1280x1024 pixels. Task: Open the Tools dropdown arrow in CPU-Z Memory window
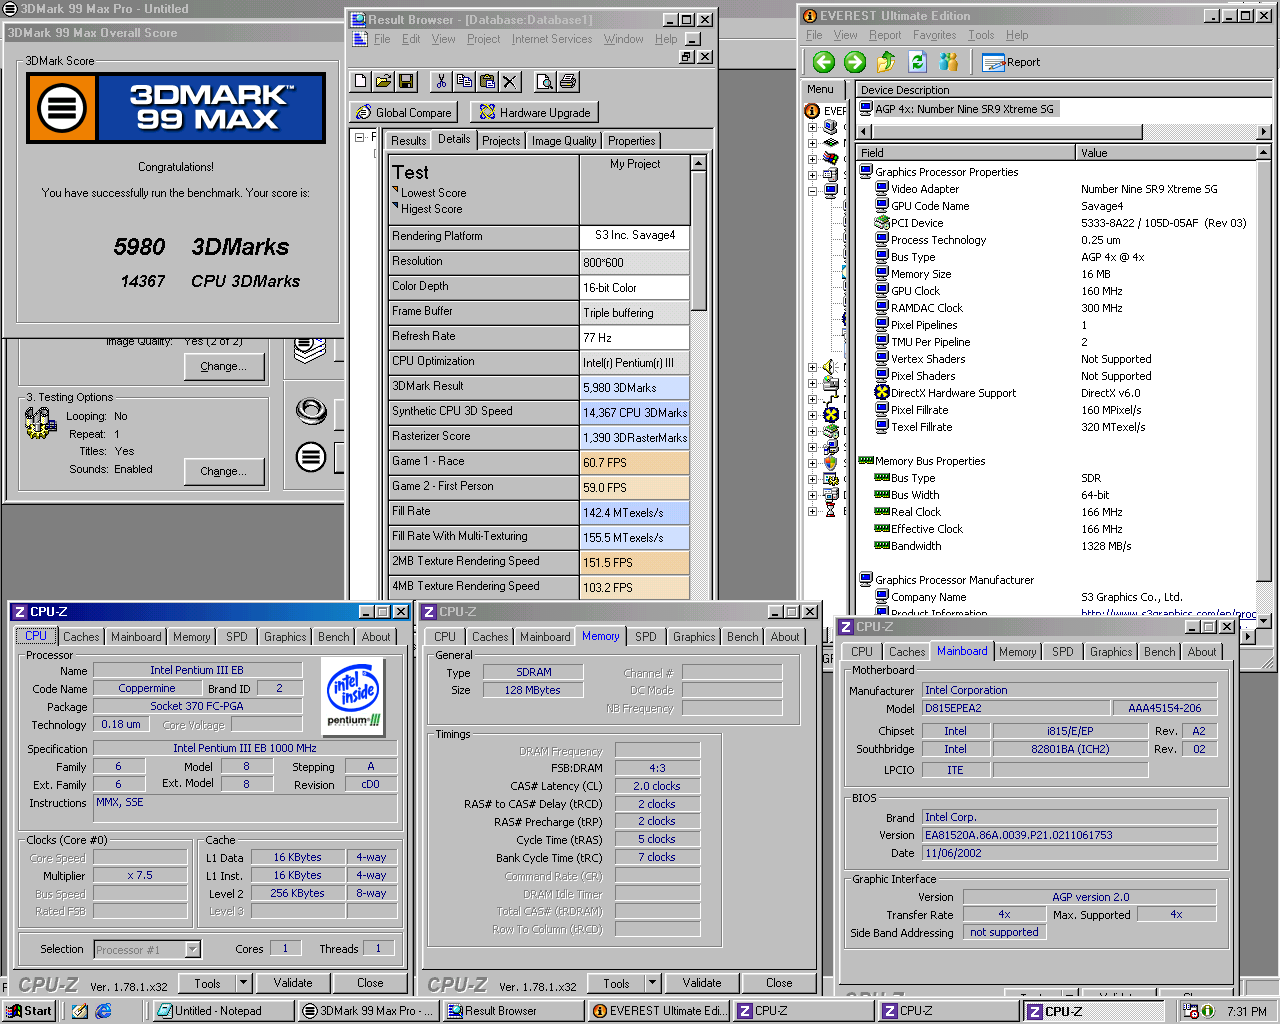pyautogui.click(x=652, y=983)
